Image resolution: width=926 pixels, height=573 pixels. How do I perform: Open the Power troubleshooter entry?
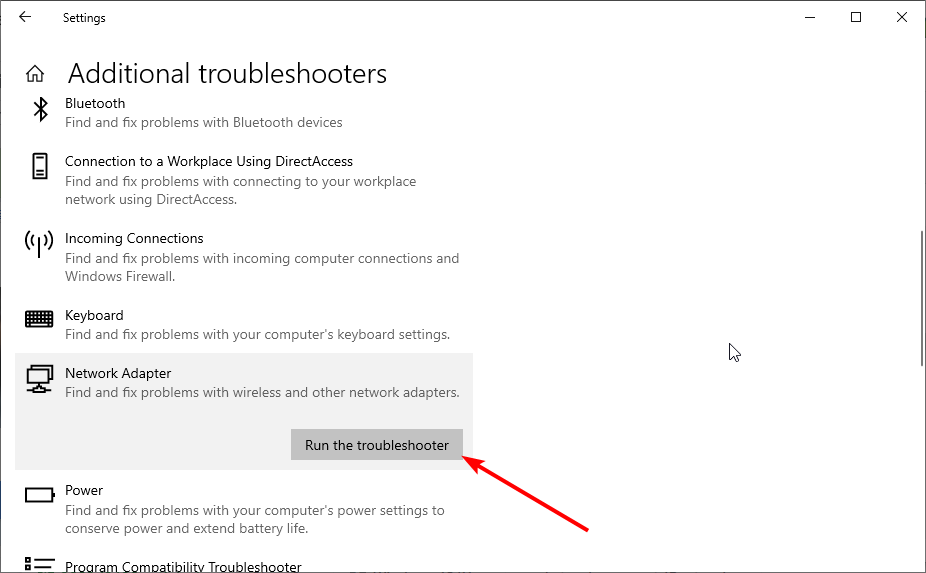(244, 509)
